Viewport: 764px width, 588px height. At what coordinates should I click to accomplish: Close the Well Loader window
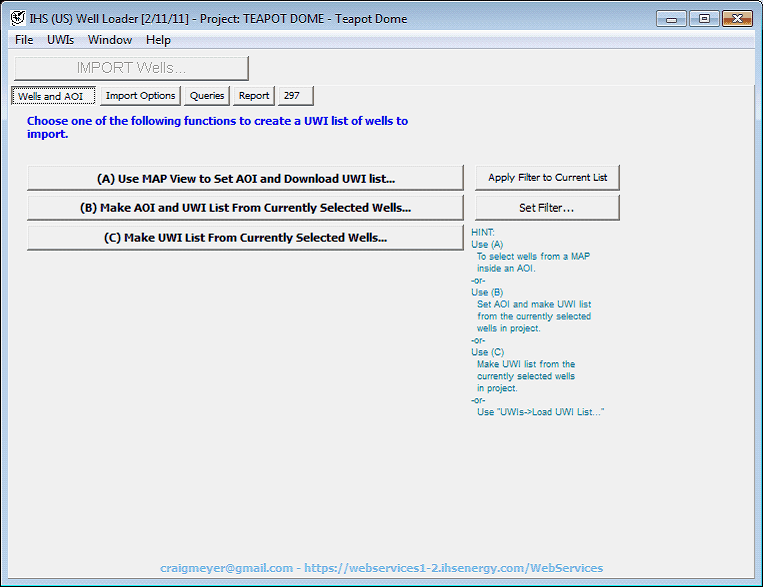(737, 19)
